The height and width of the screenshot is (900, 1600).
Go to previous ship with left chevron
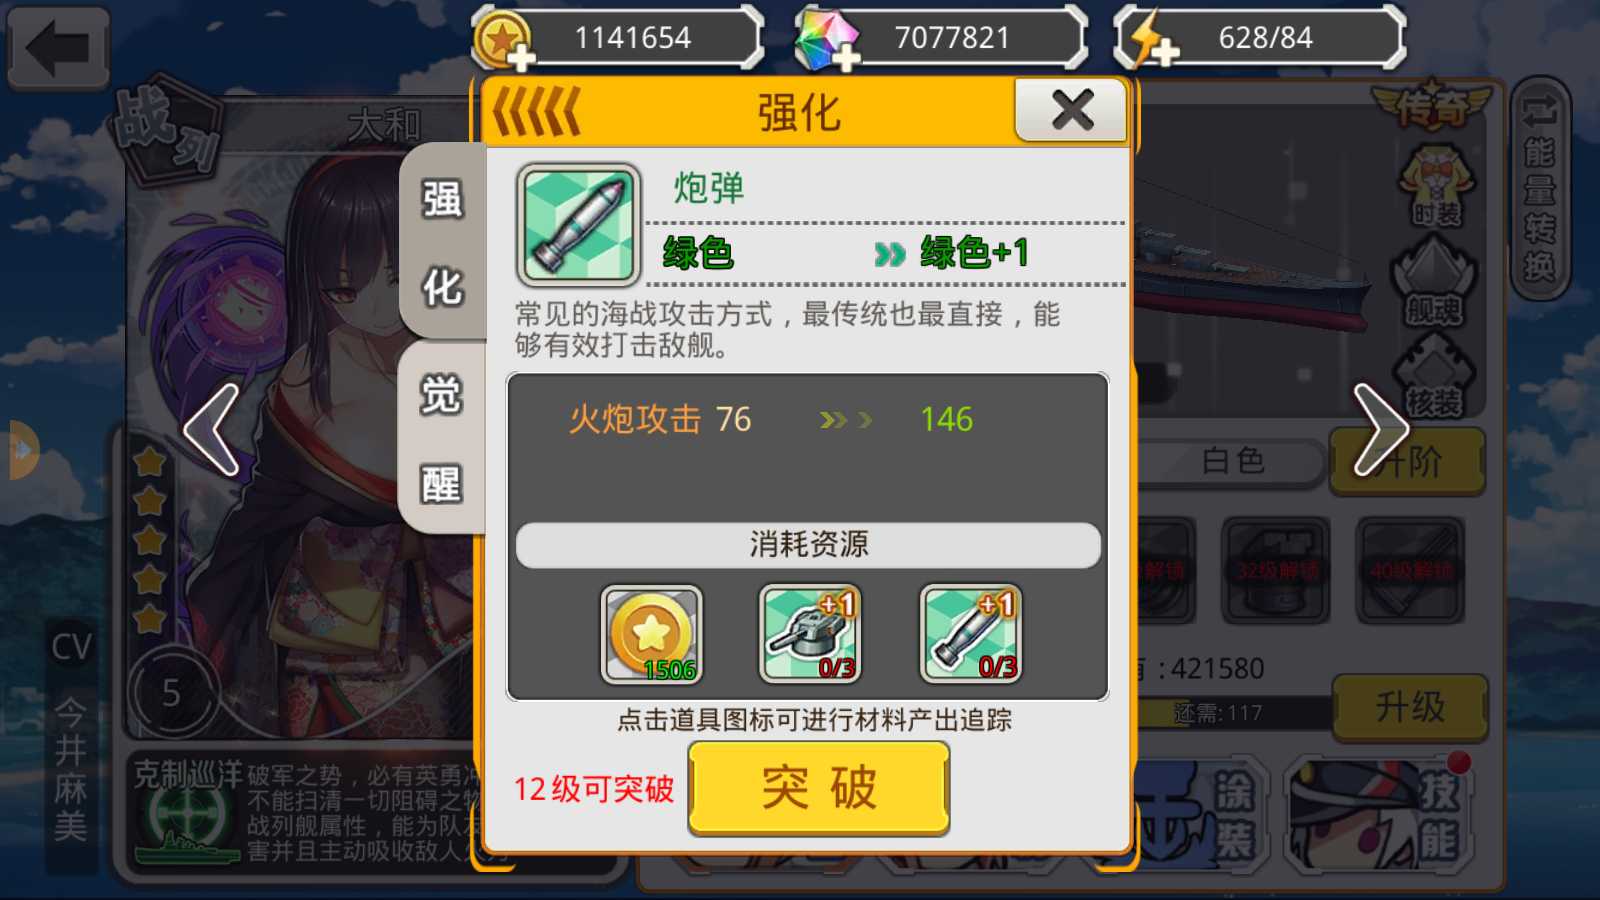pos(212,430)
